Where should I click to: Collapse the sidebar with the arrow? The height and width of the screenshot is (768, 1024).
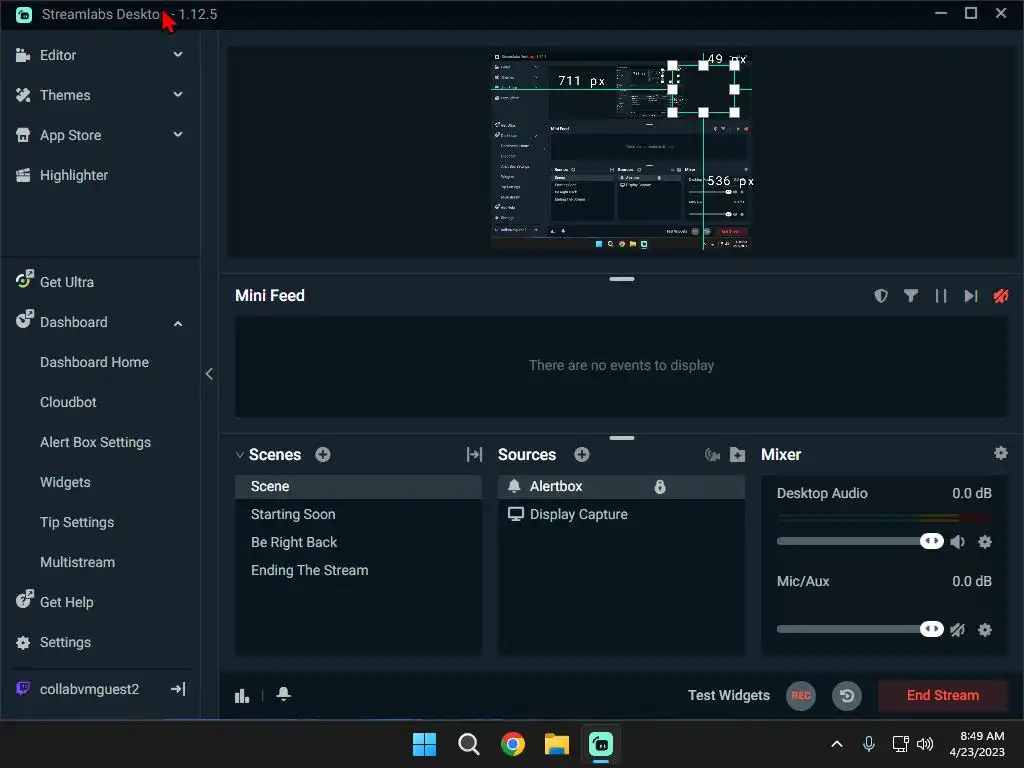pos(209,374)
